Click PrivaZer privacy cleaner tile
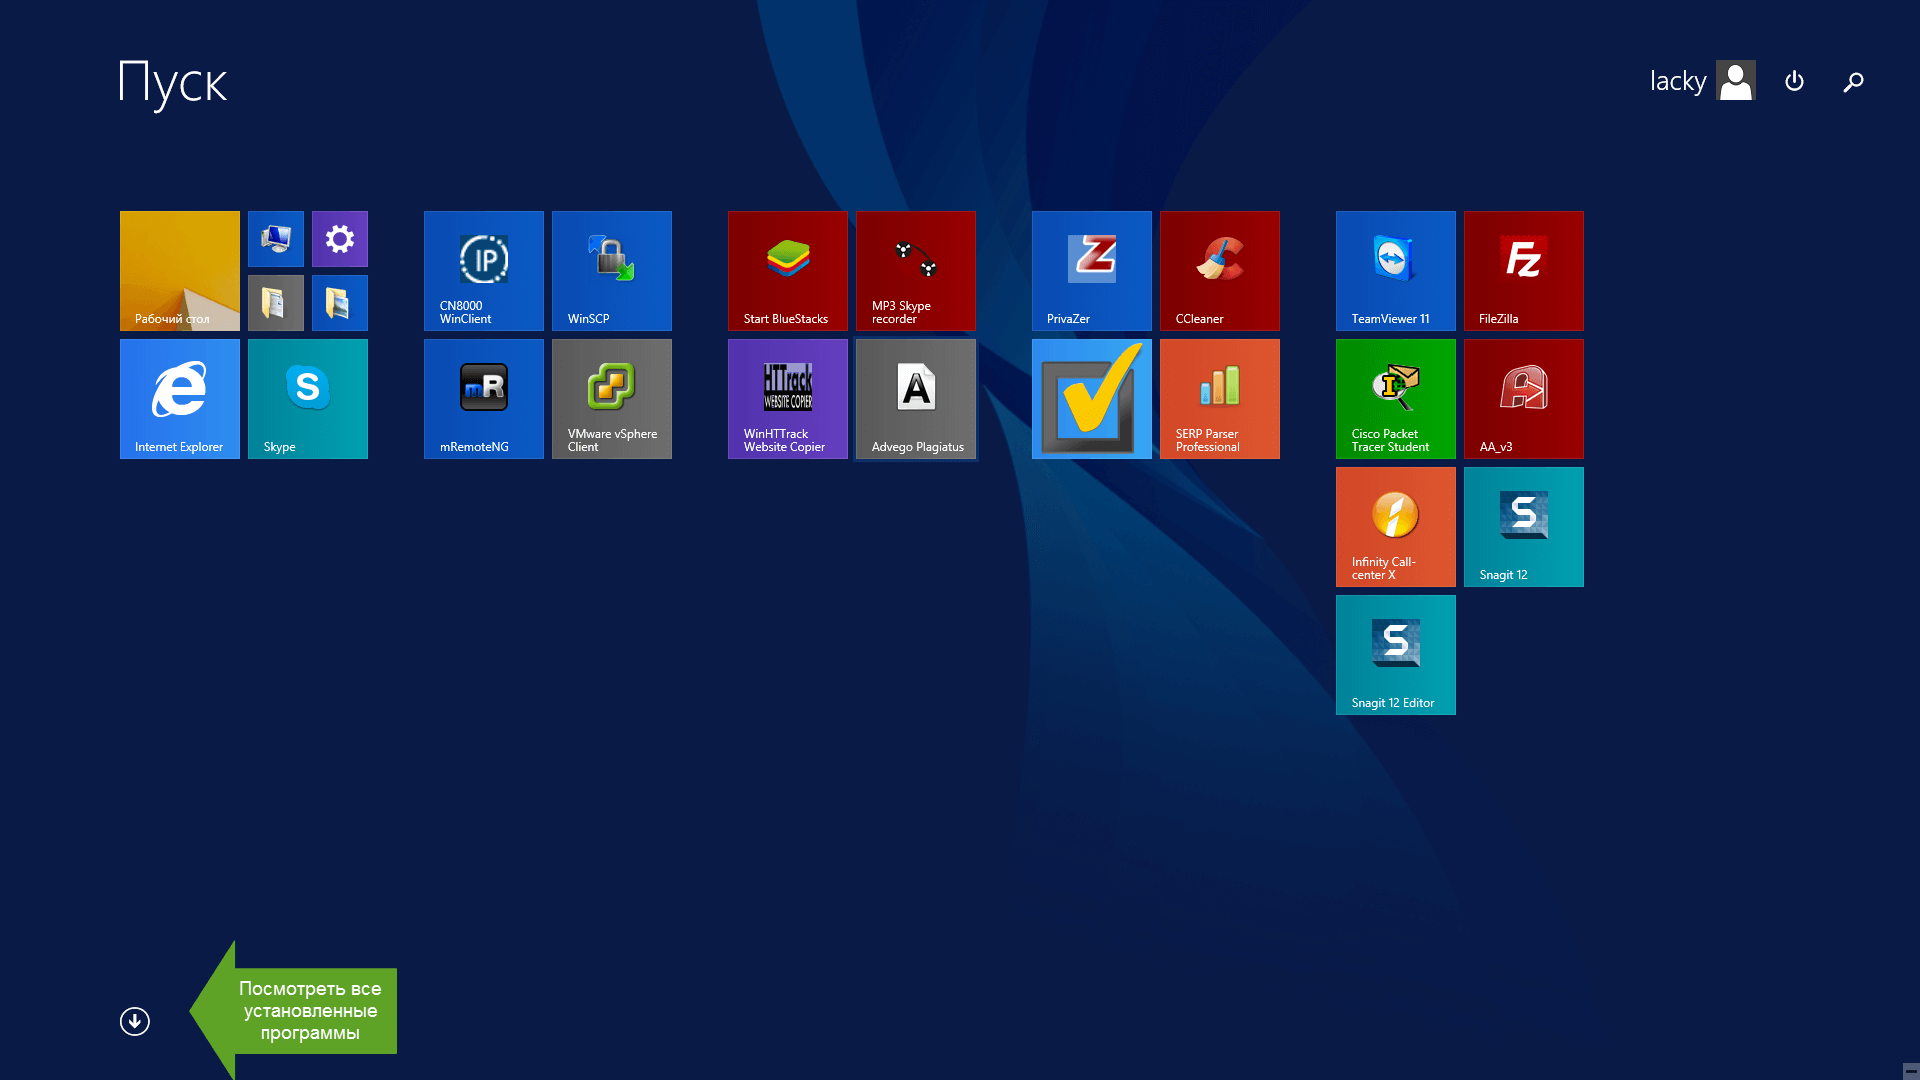The height and width of the screenshot is (1080, 1920). click(x=1091, y=270)
